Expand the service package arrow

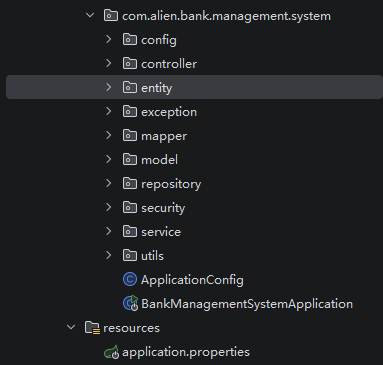click(x=109, y=231)
